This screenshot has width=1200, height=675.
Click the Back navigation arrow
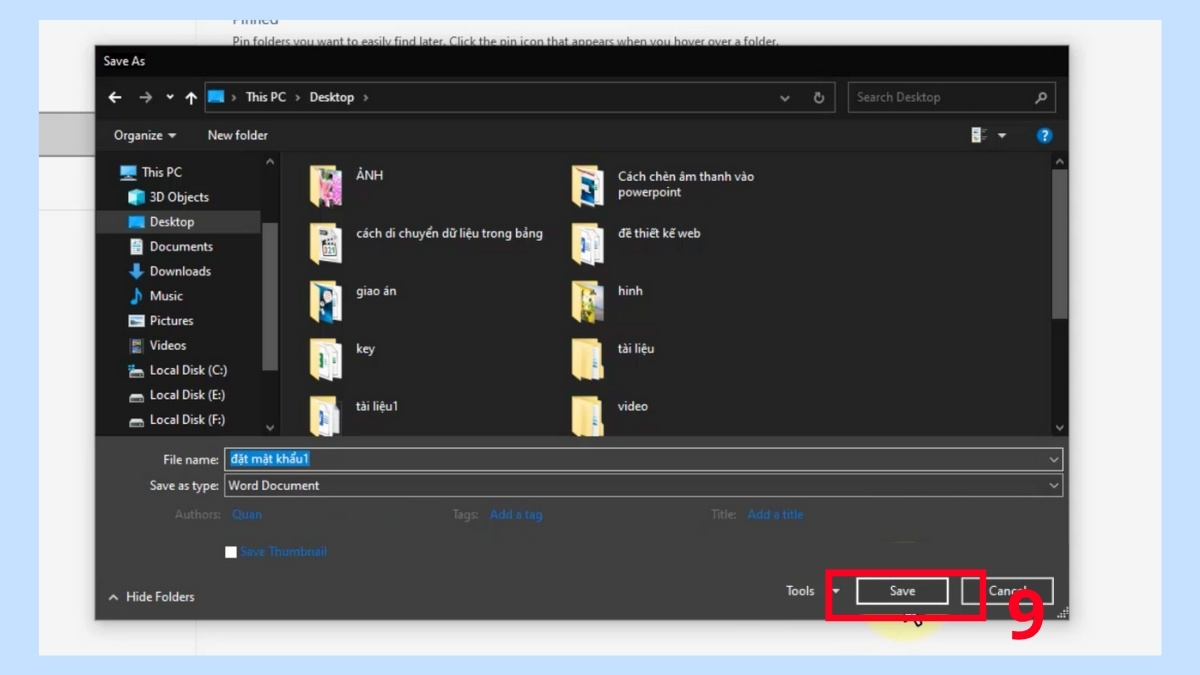(115, 97)
